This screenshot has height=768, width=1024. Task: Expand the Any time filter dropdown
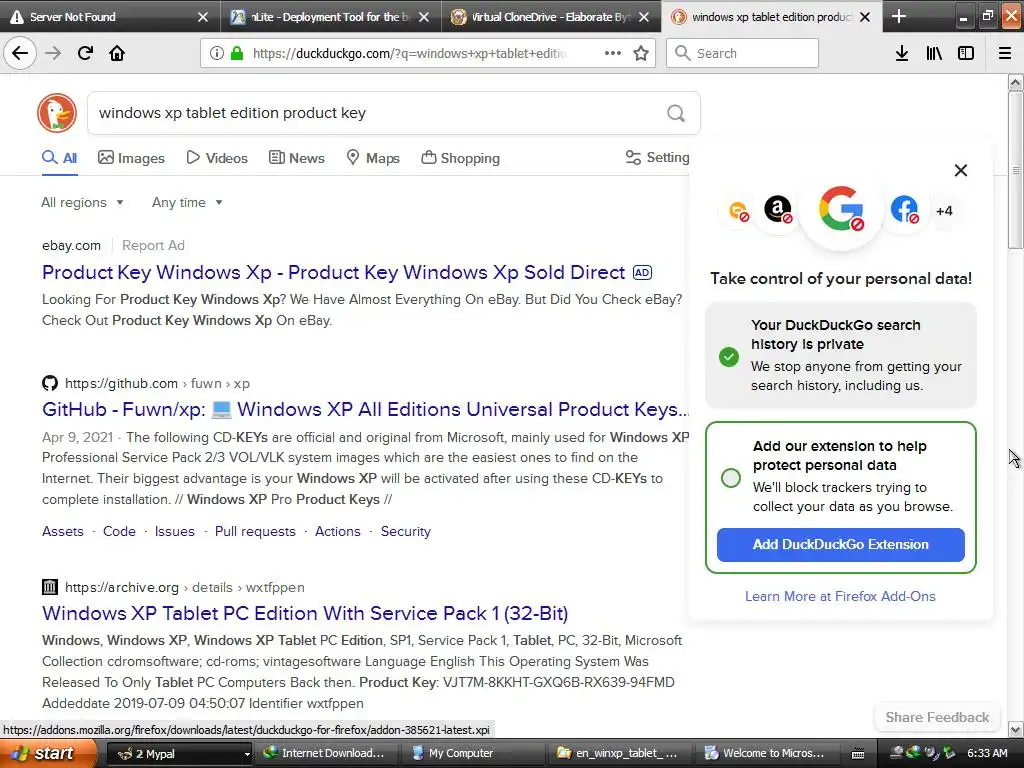(187, 202)
